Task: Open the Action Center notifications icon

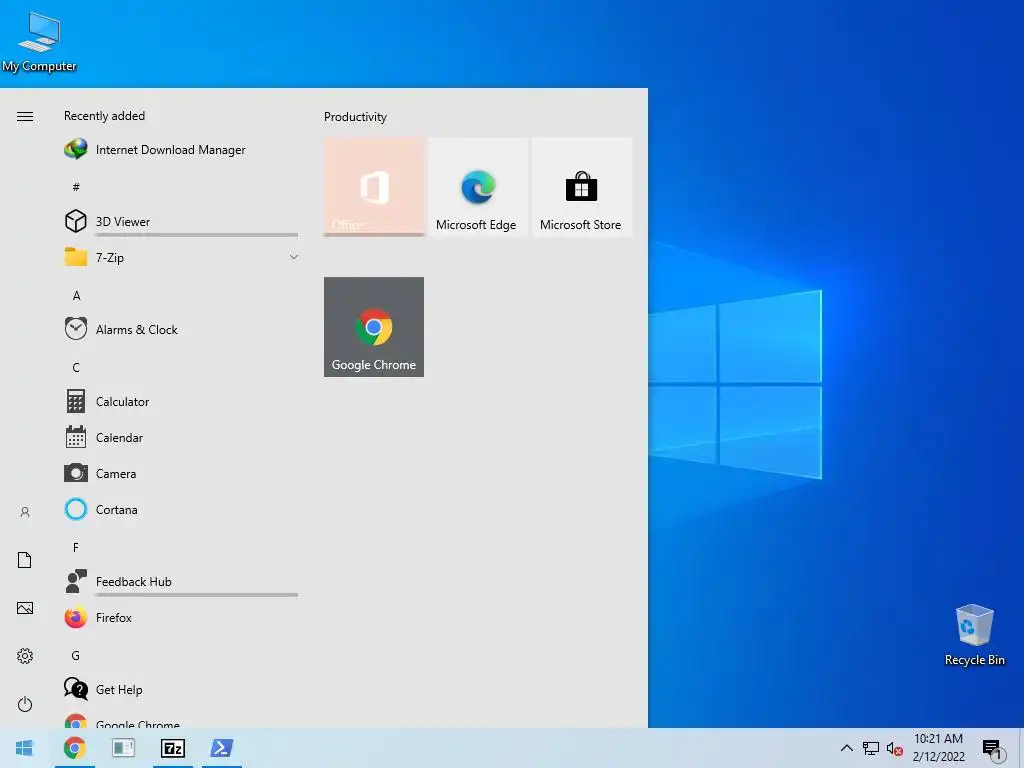Action: (993, 748)
